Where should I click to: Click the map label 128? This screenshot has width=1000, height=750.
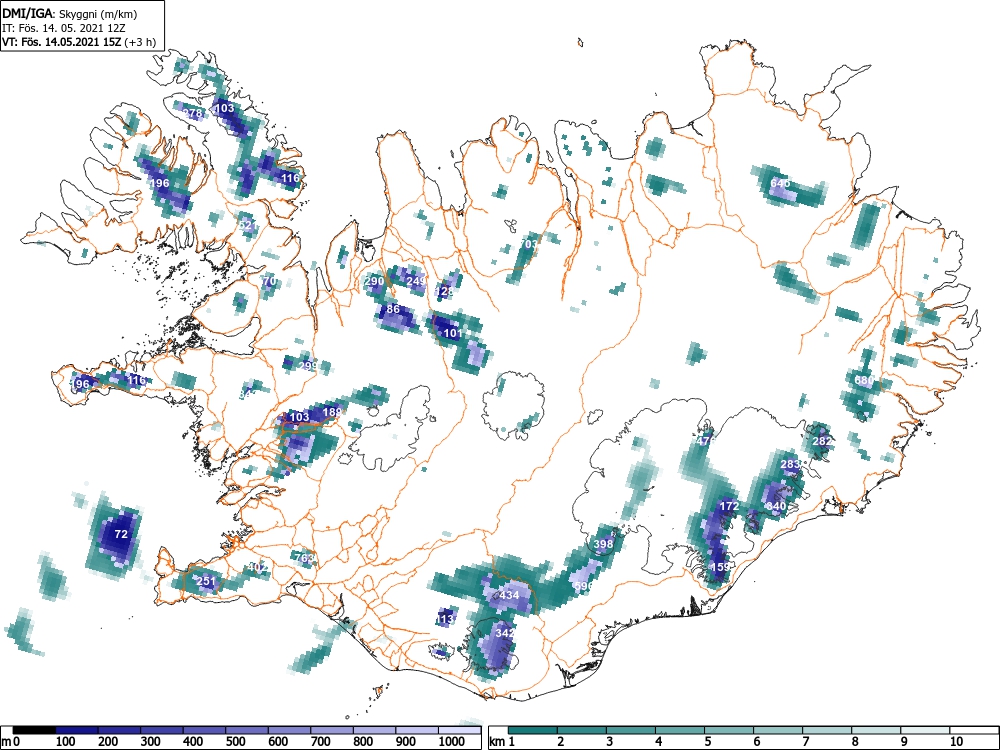coord(445,291)
